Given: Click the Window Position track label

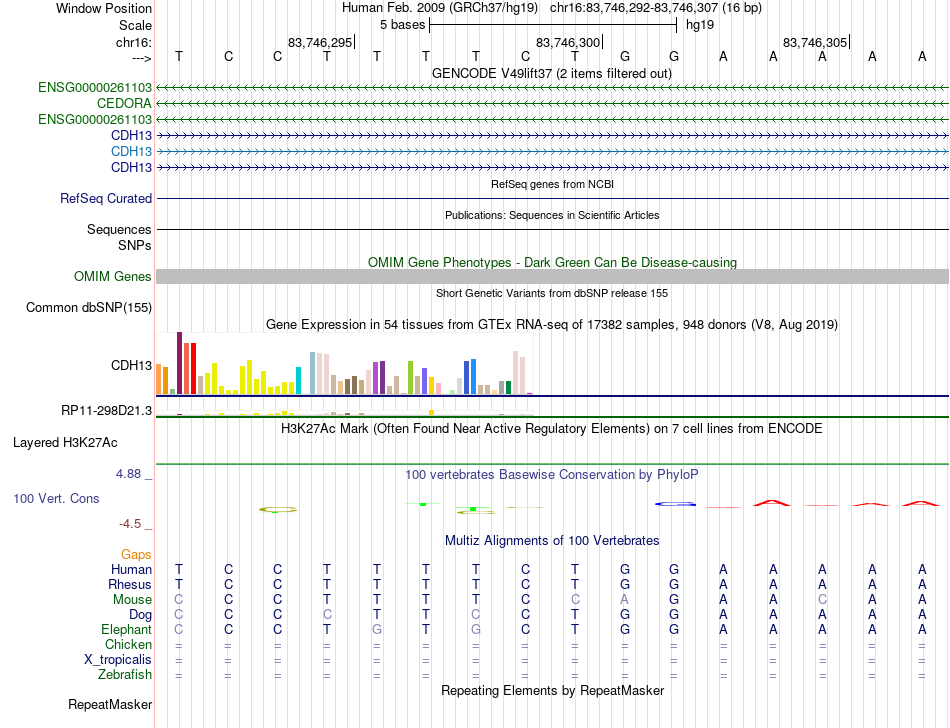Looking at the screenshot, I should 104,8.
